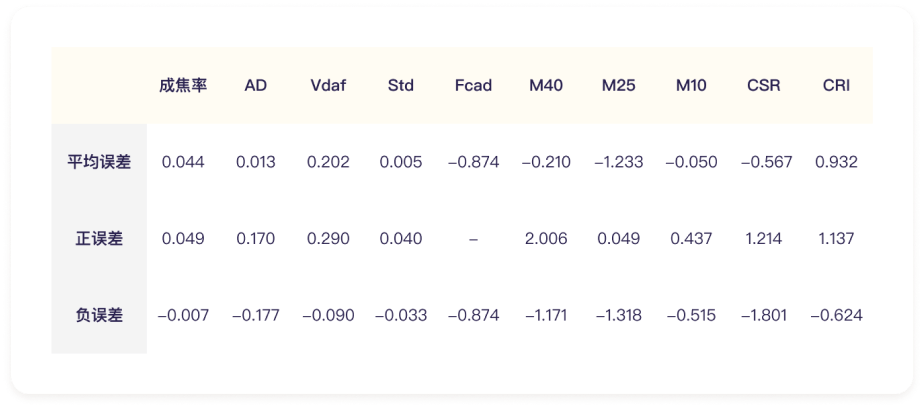922x407 pixels.
Task: Select the AD column header
Action: 255,86
